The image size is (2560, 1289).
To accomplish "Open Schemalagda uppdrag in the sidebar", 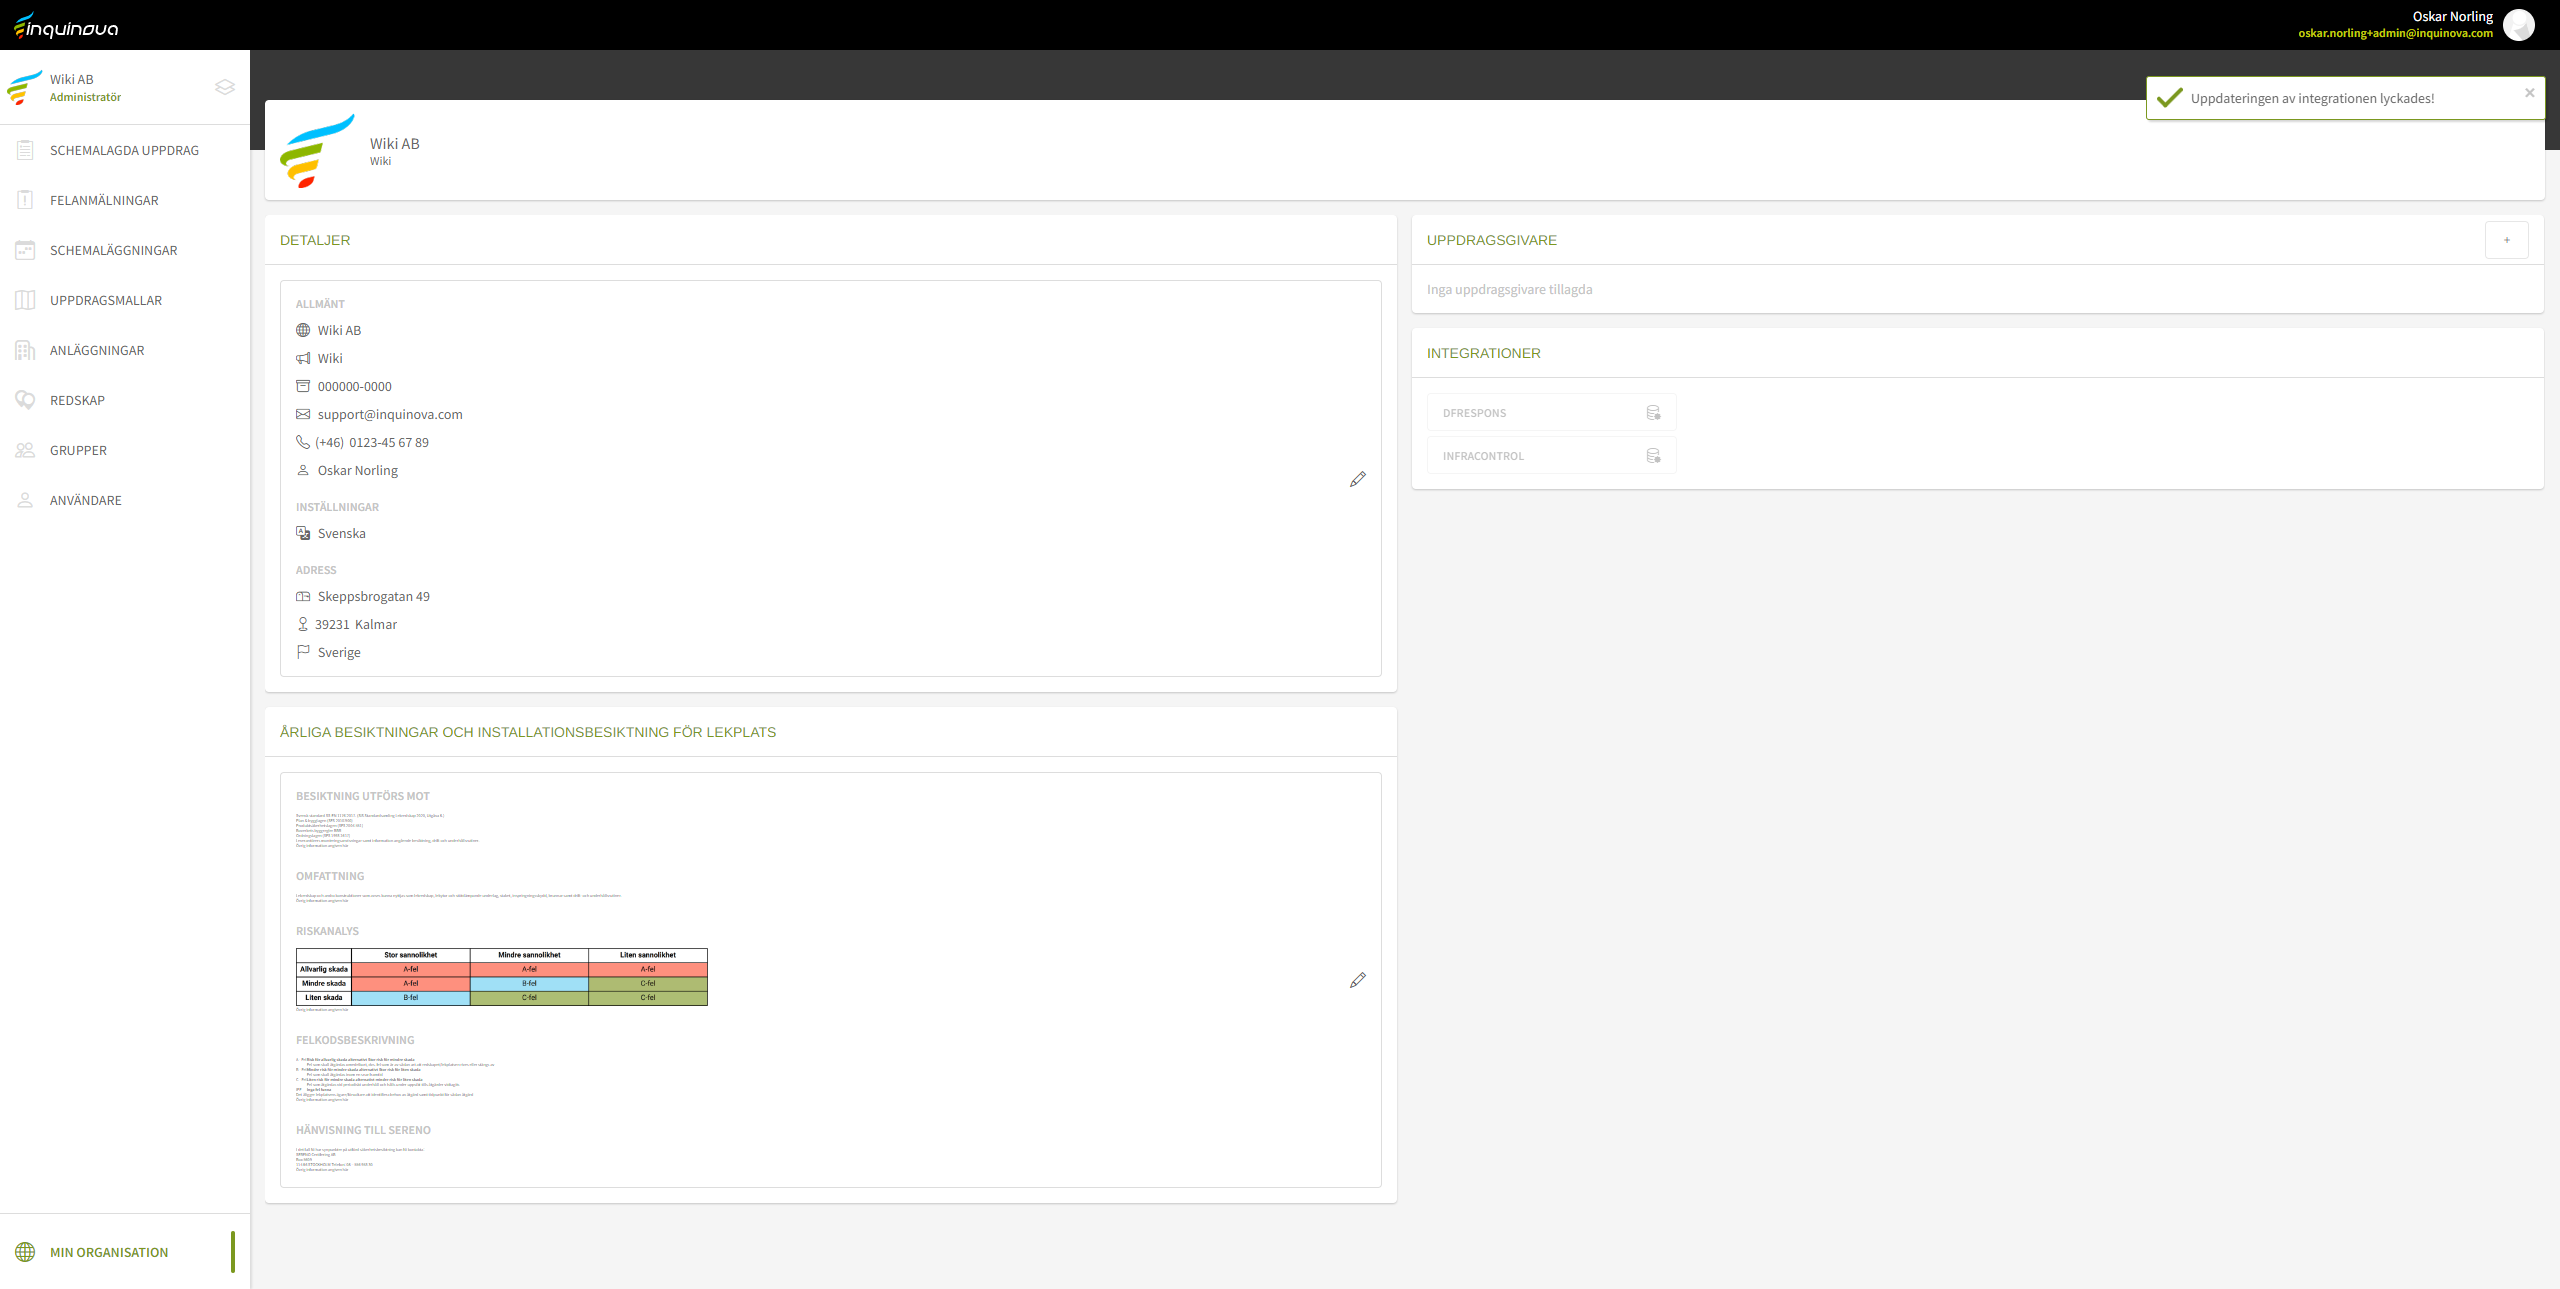I will (124, 150).
